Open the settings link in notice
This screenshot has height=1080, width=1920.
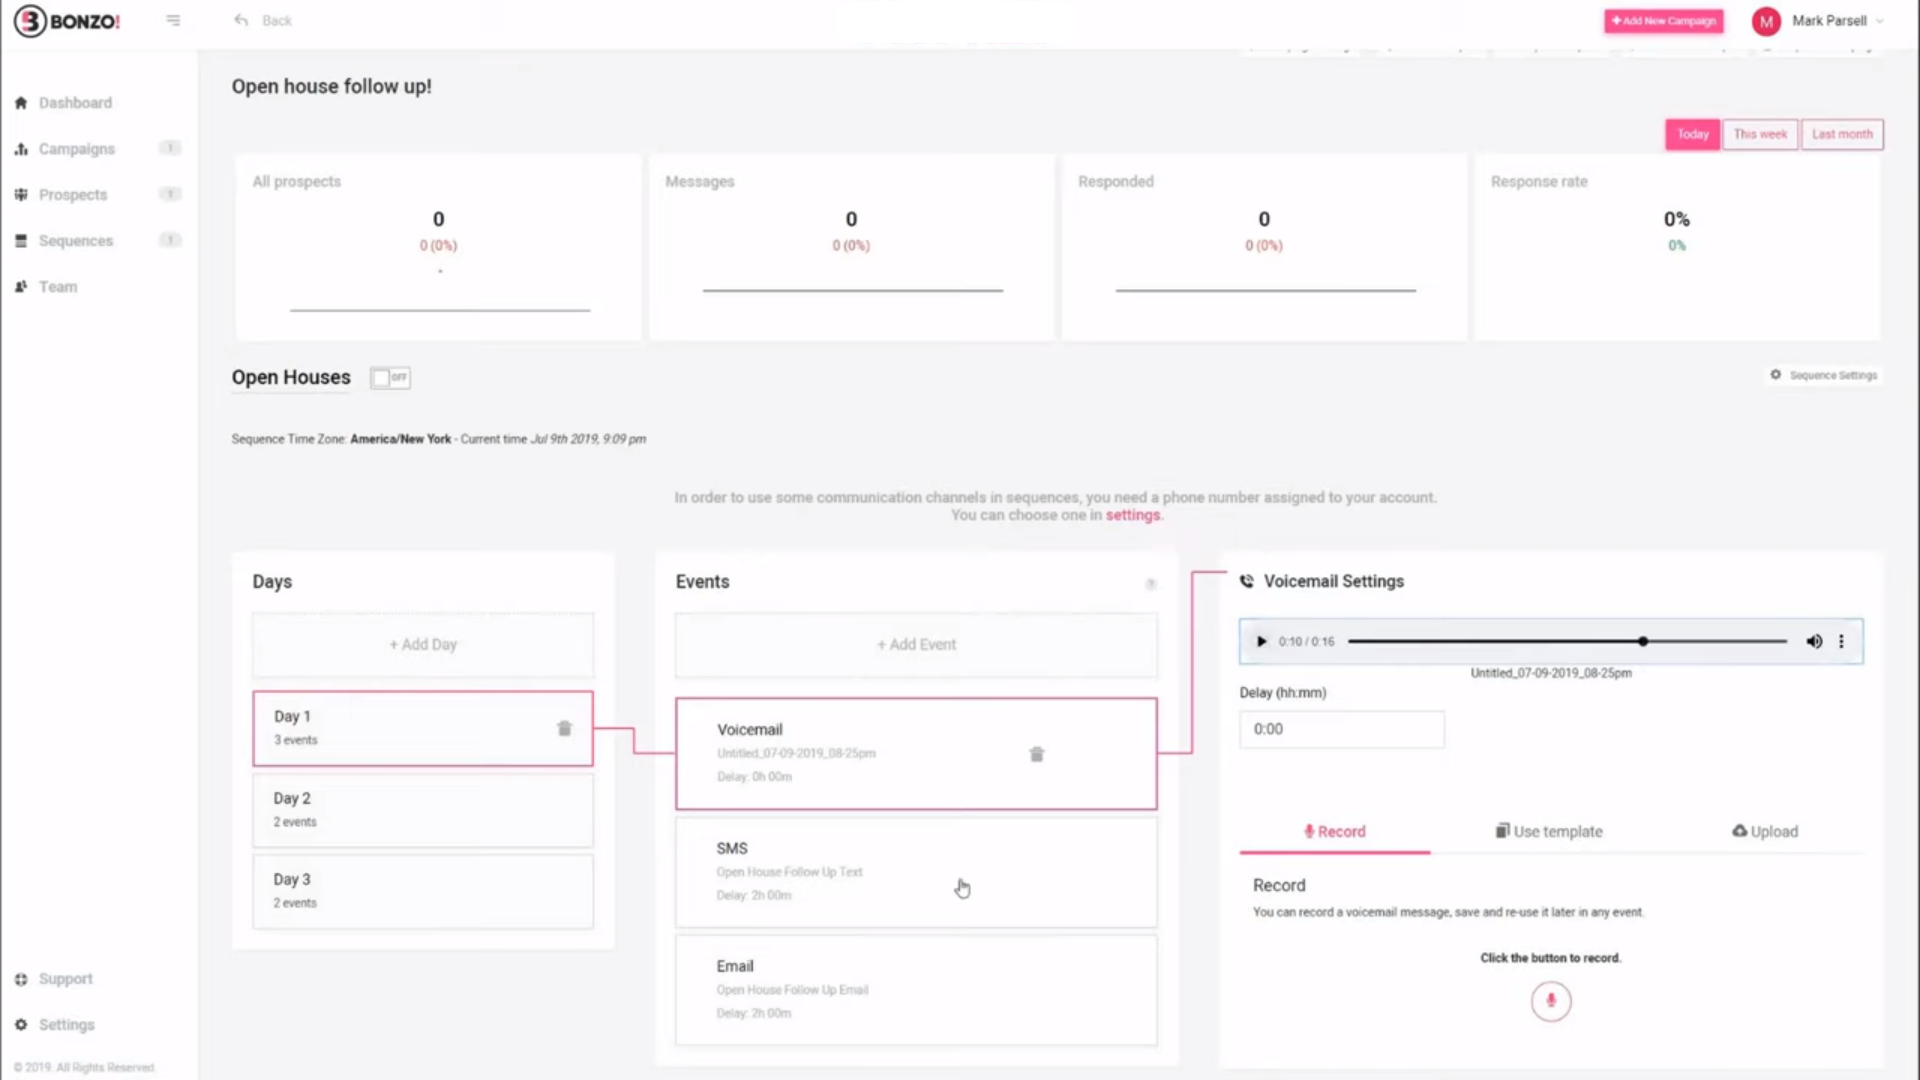(x=1132, y=516)
